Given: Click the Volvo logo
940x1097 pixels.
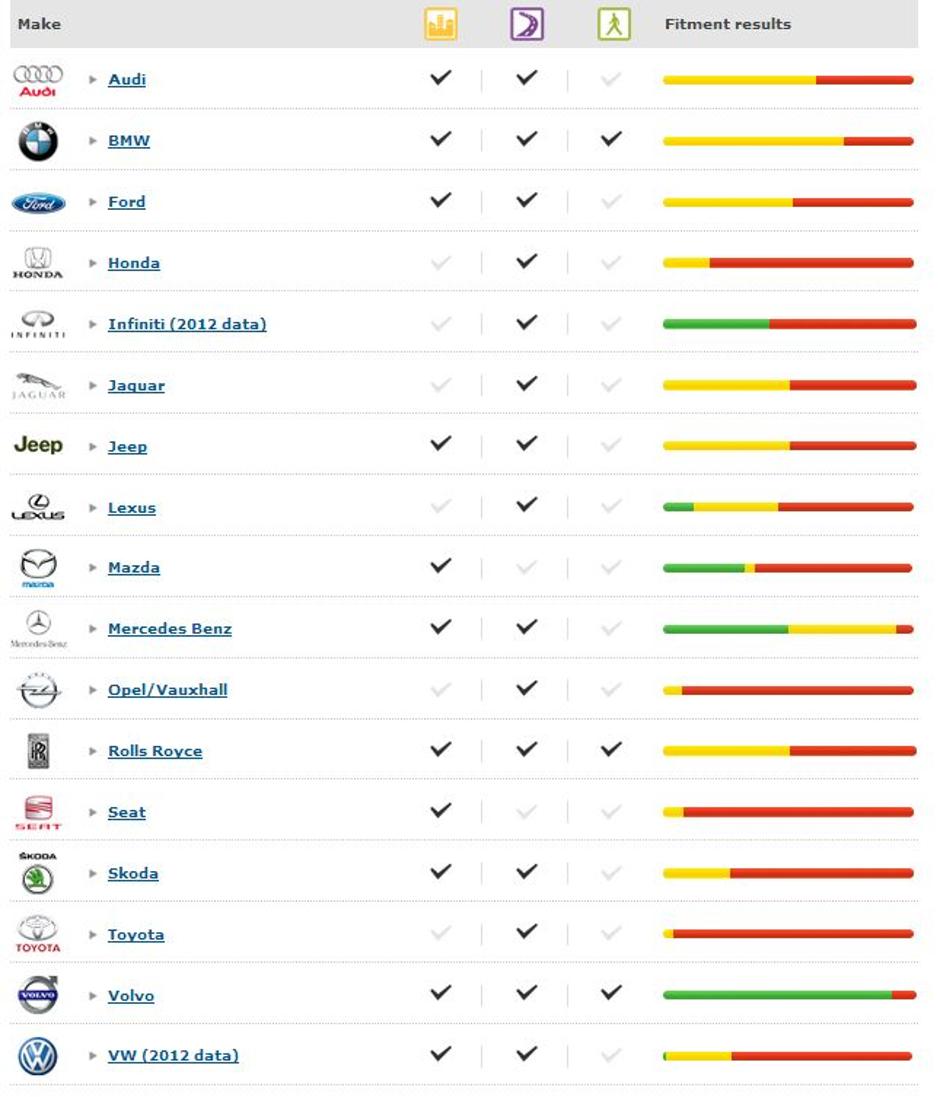Looking at the screenshot, I should coord(38,996).
